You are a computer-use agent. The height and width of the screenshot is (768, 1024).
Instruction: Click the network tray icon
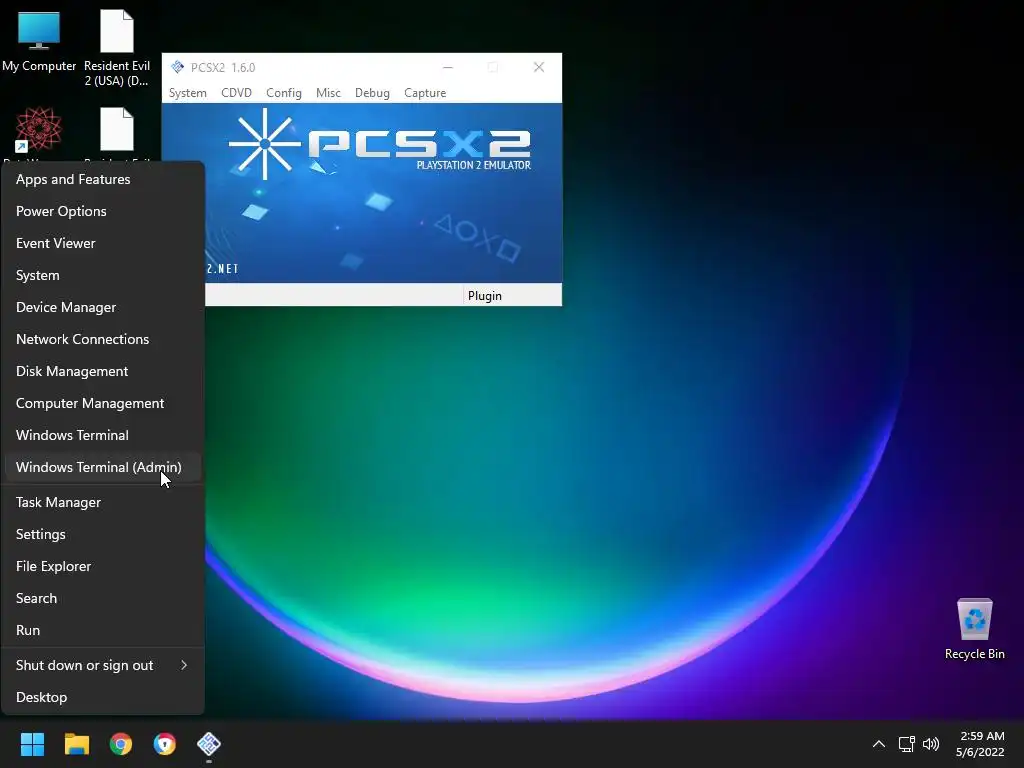pyautogui.click(x=906, y=744)
